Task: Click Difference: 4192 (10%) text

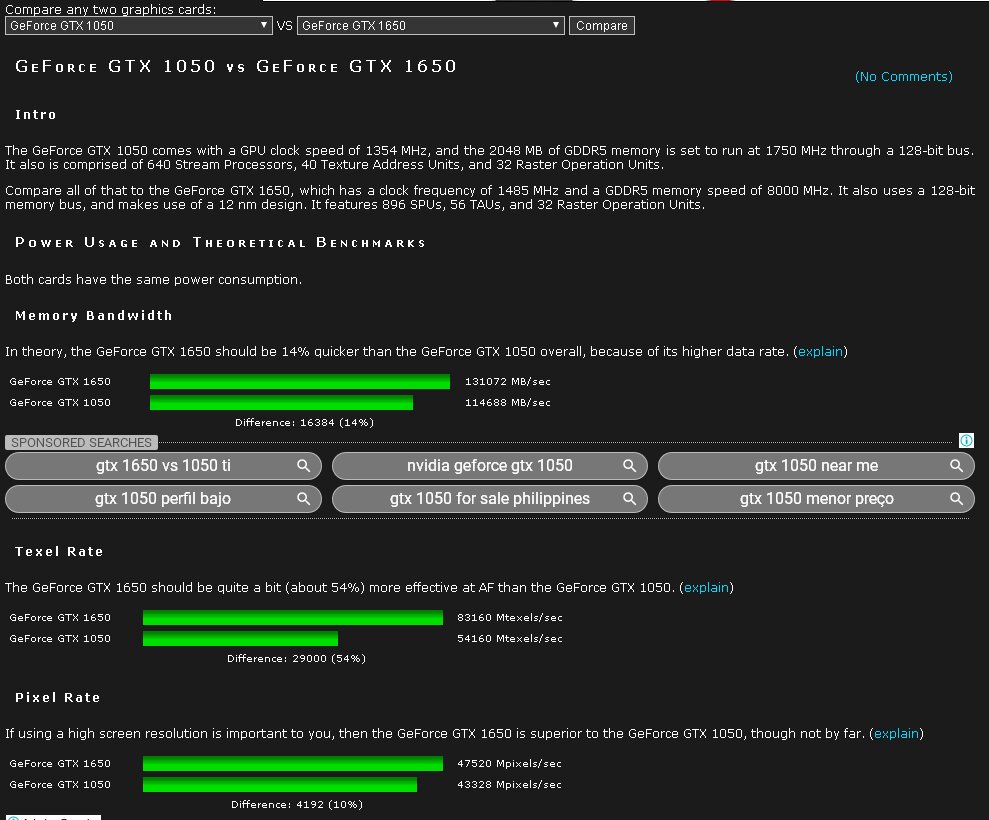Action: click(x=297, y=804)
